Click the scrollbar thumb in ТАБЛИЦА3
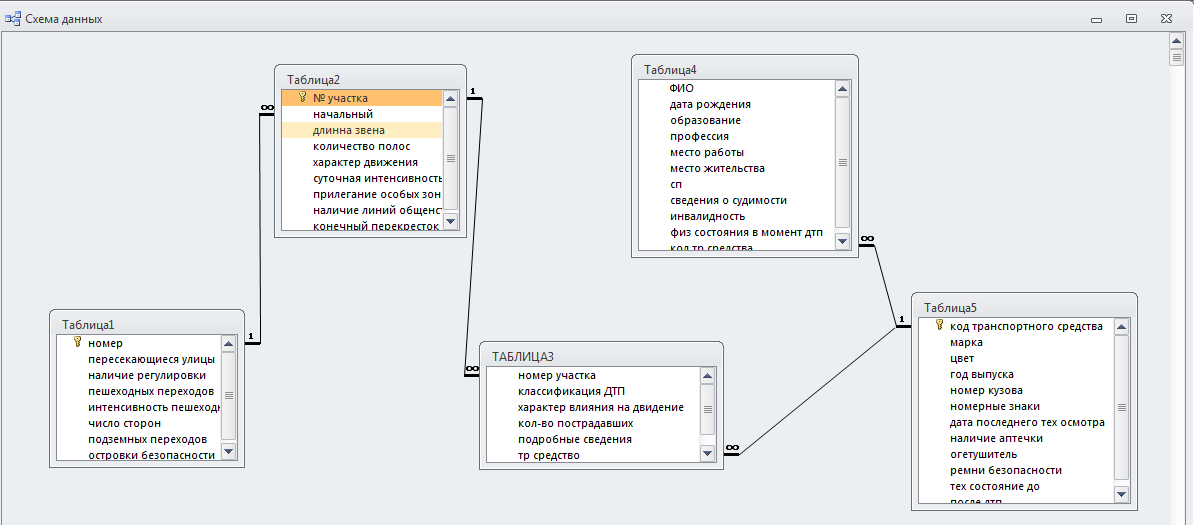The width and height of the screenshot is (1194, 525). tap(707, 409)
